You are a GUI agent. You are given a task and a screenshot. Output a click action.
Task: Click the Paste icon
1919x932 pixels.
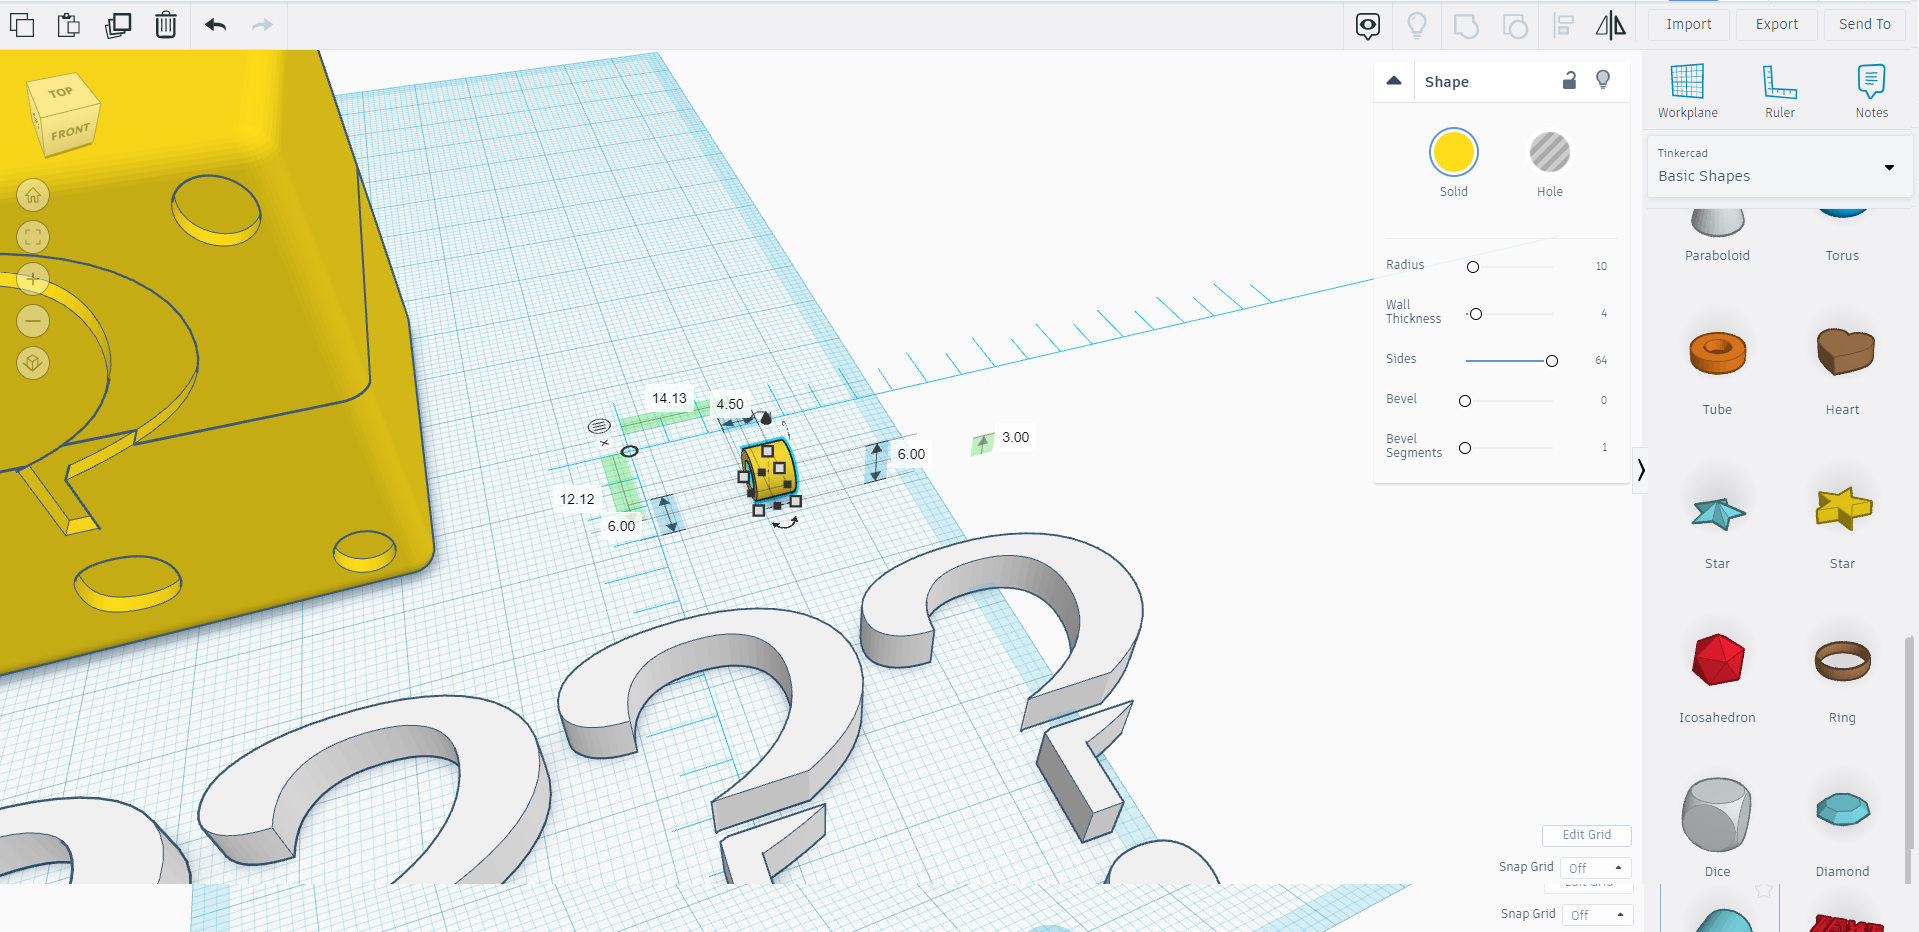point(69,25)
